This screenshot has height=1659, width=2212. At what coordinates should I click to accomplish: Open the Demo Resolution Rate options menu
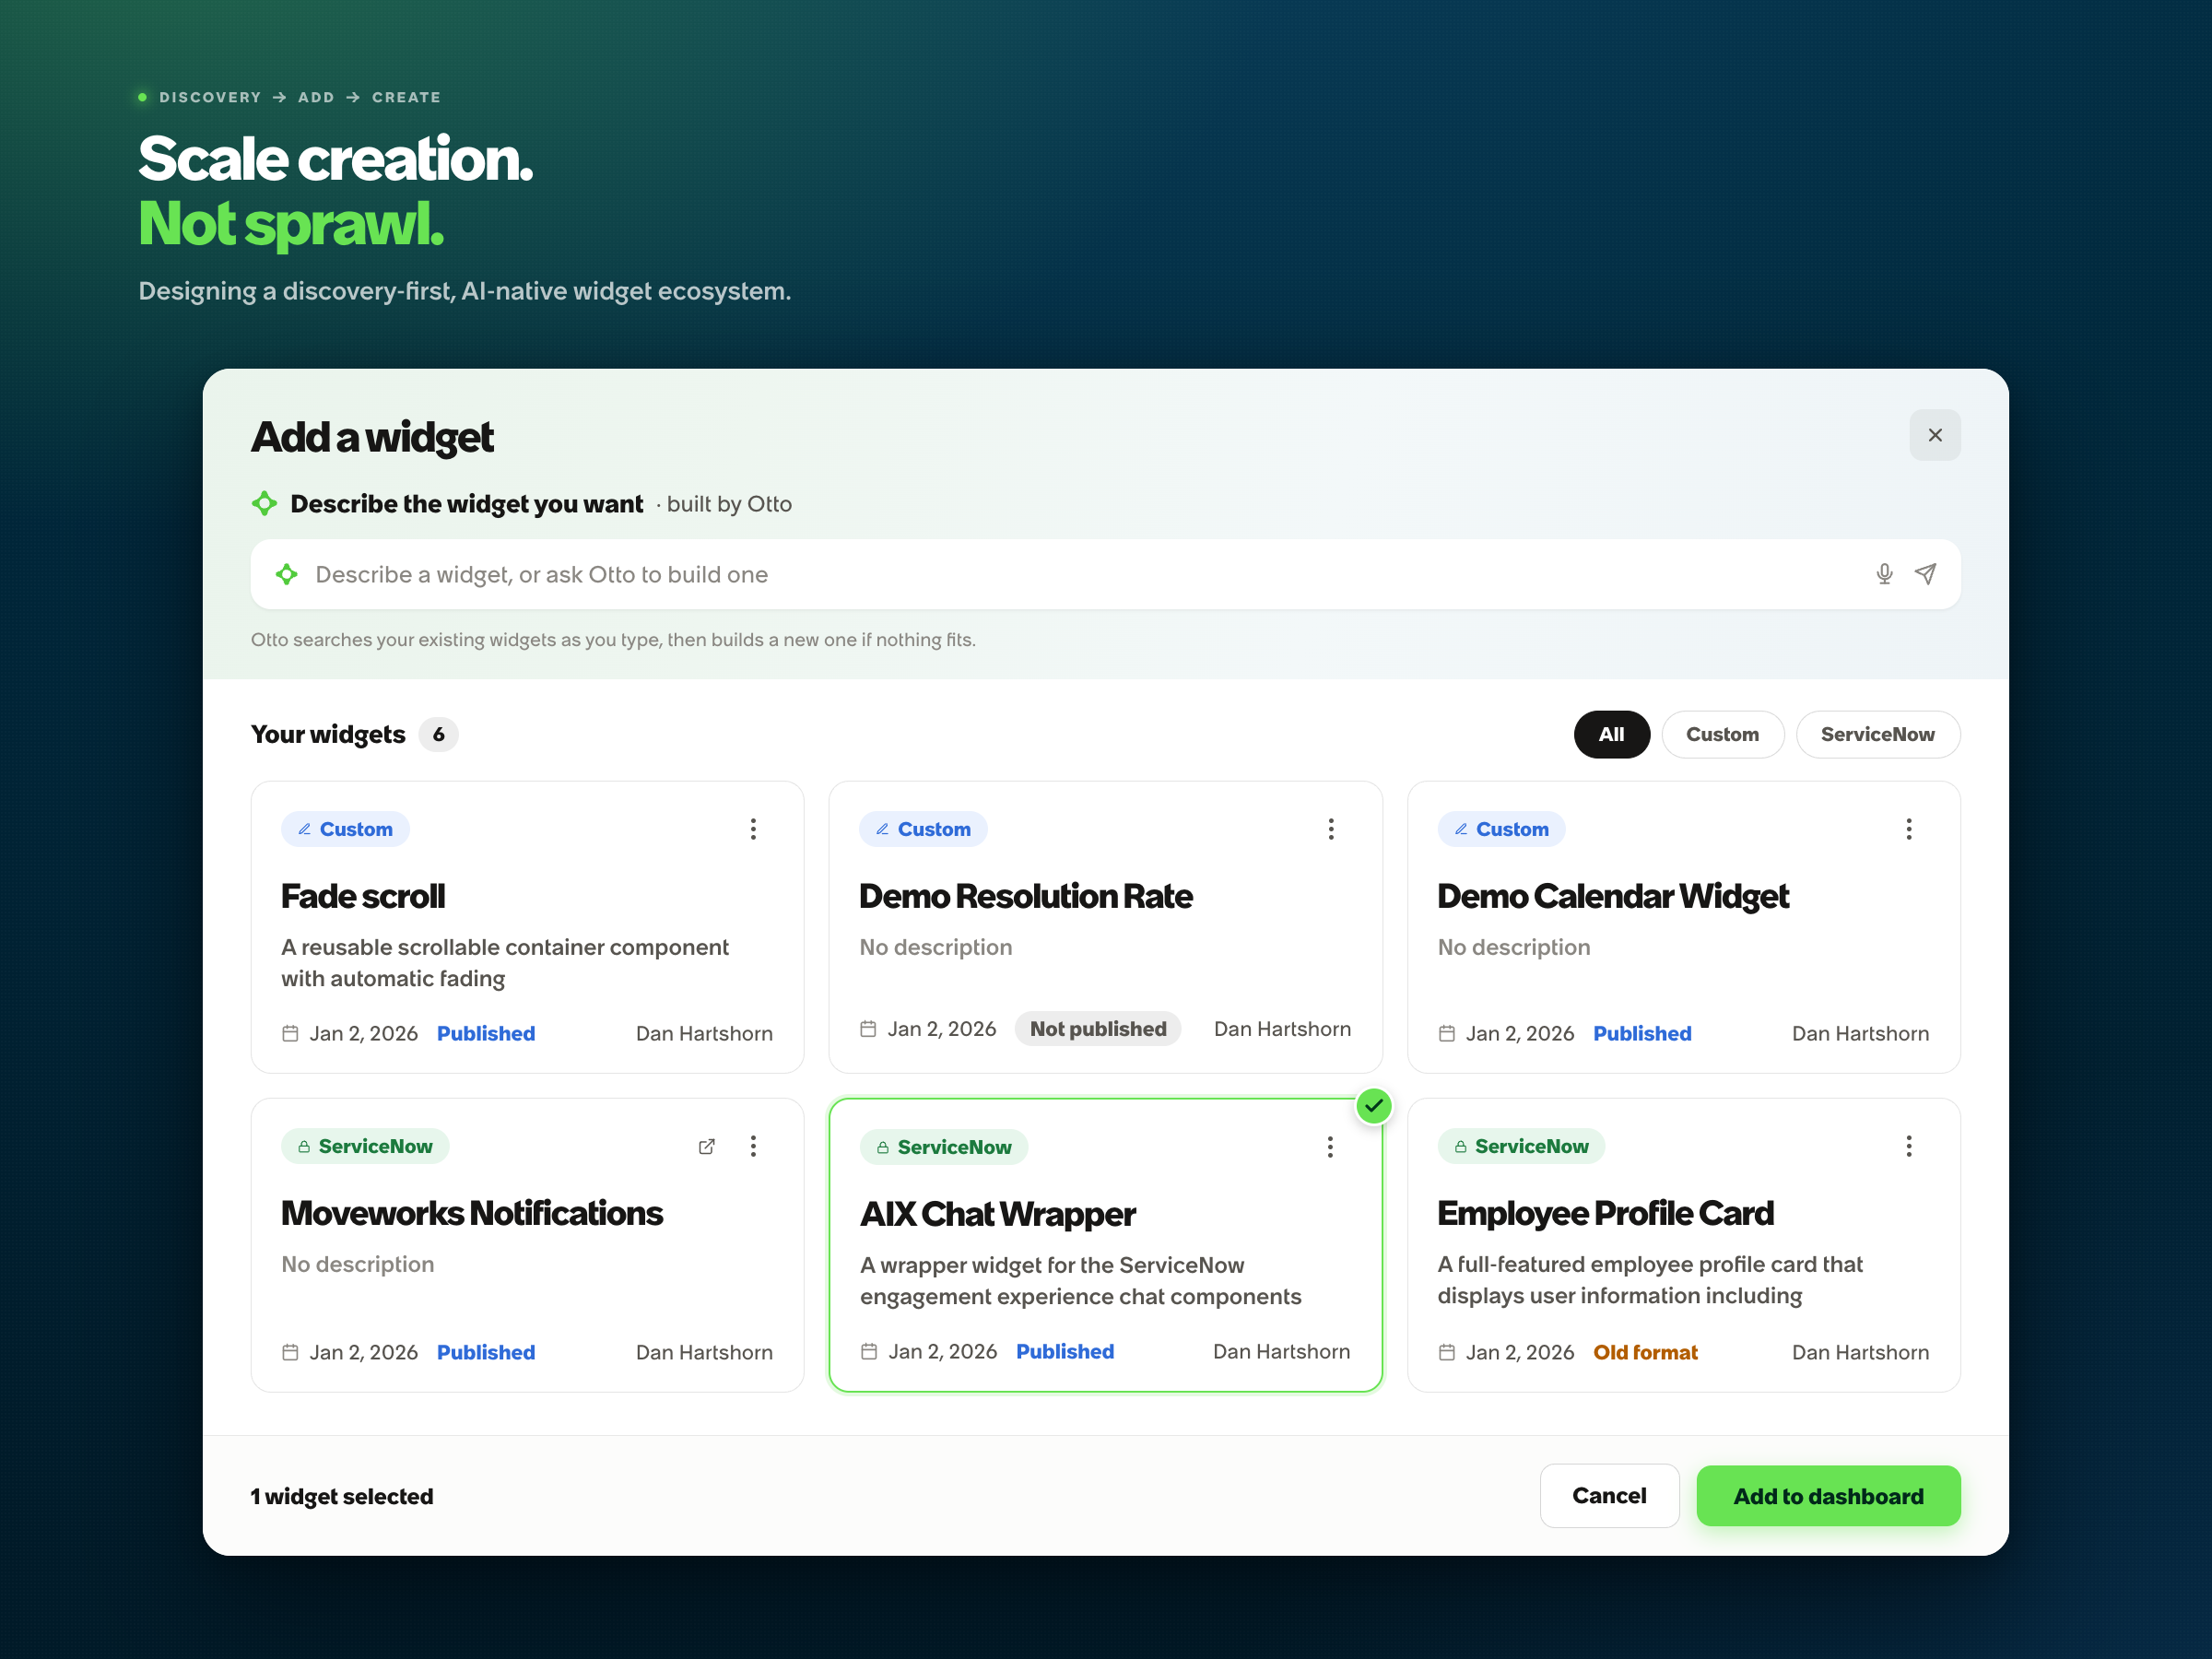[1331, 829]
